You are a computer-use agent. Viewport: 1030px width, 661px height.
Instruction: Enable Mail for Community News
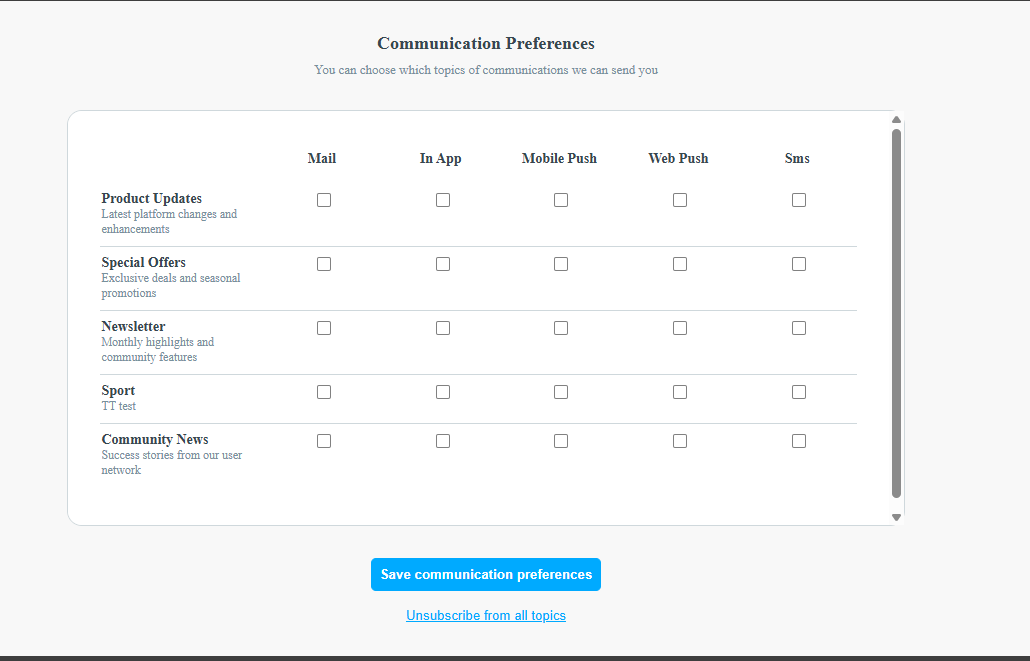(324, 441)
